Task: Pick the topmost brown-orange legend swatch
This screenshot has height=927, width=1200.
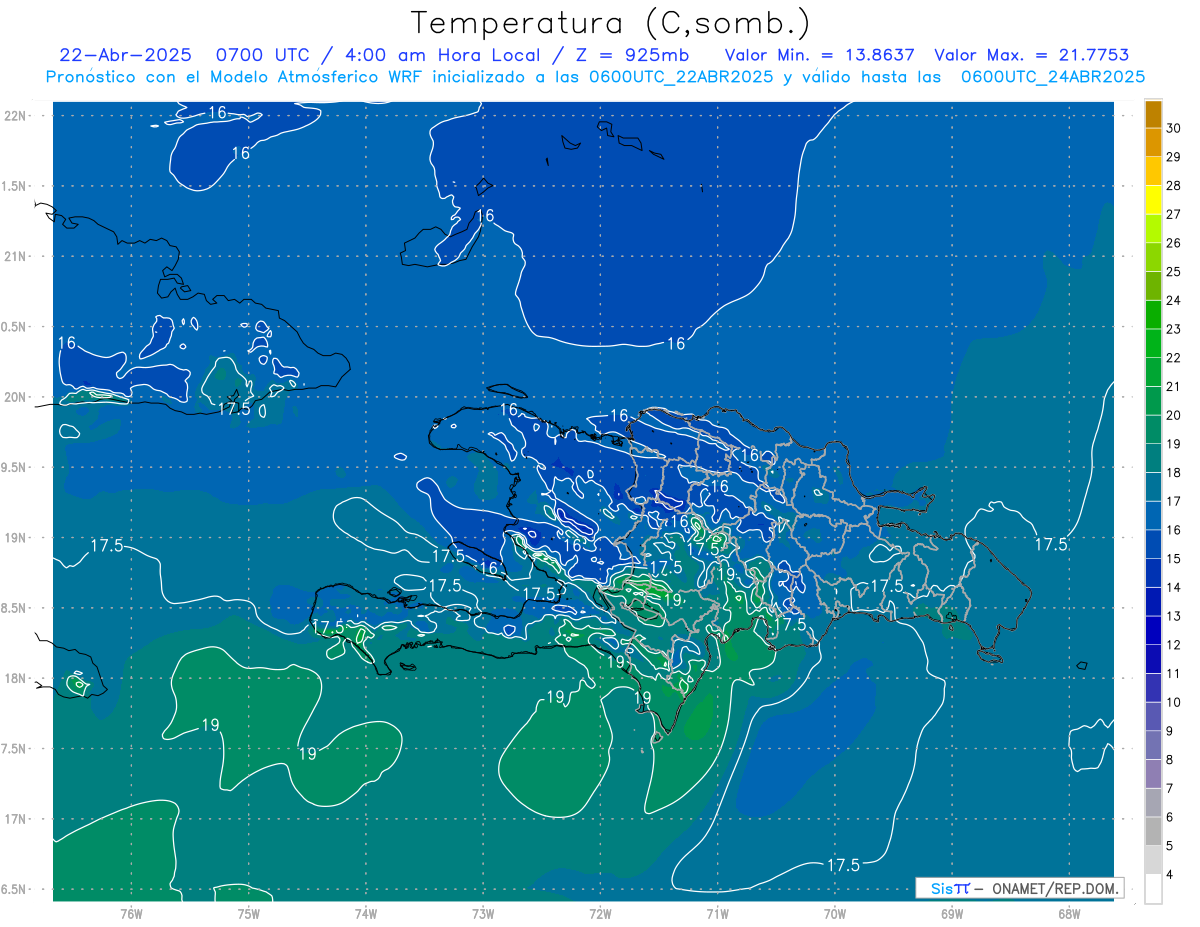Action: (1153, 114)
